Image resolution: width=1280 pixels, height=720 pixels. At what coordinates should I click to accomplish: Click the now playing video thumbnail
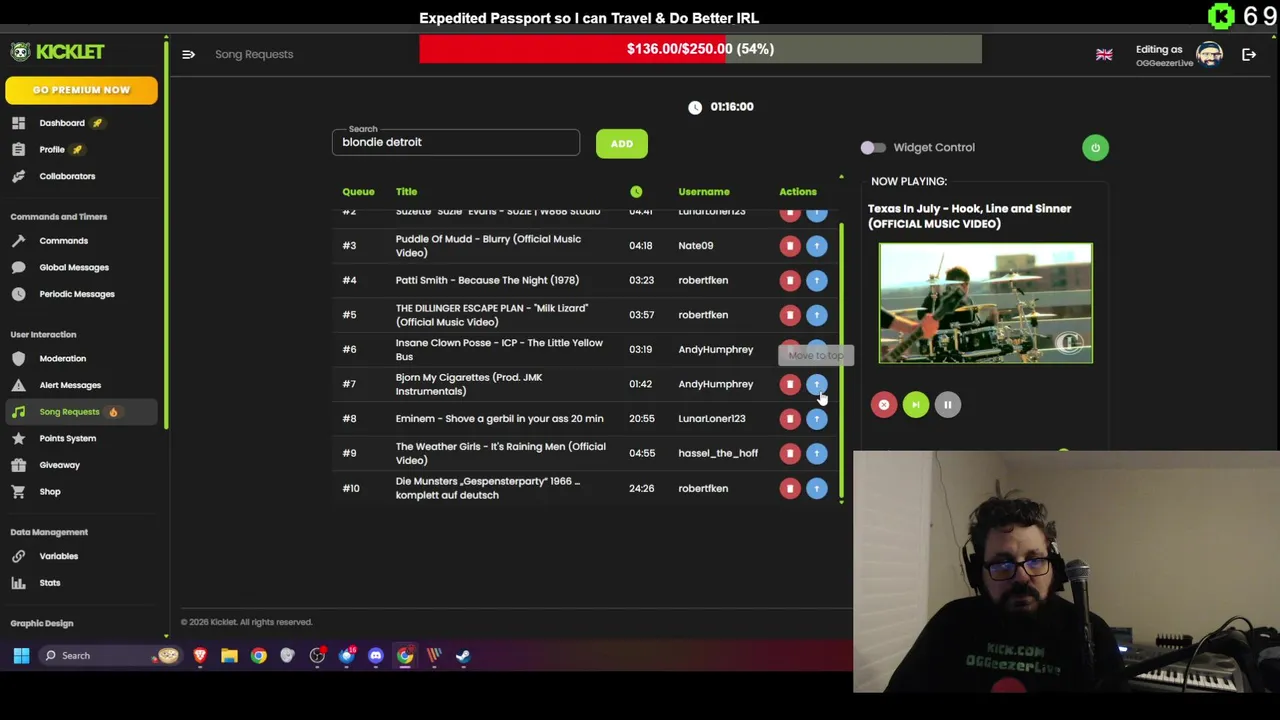986,303
